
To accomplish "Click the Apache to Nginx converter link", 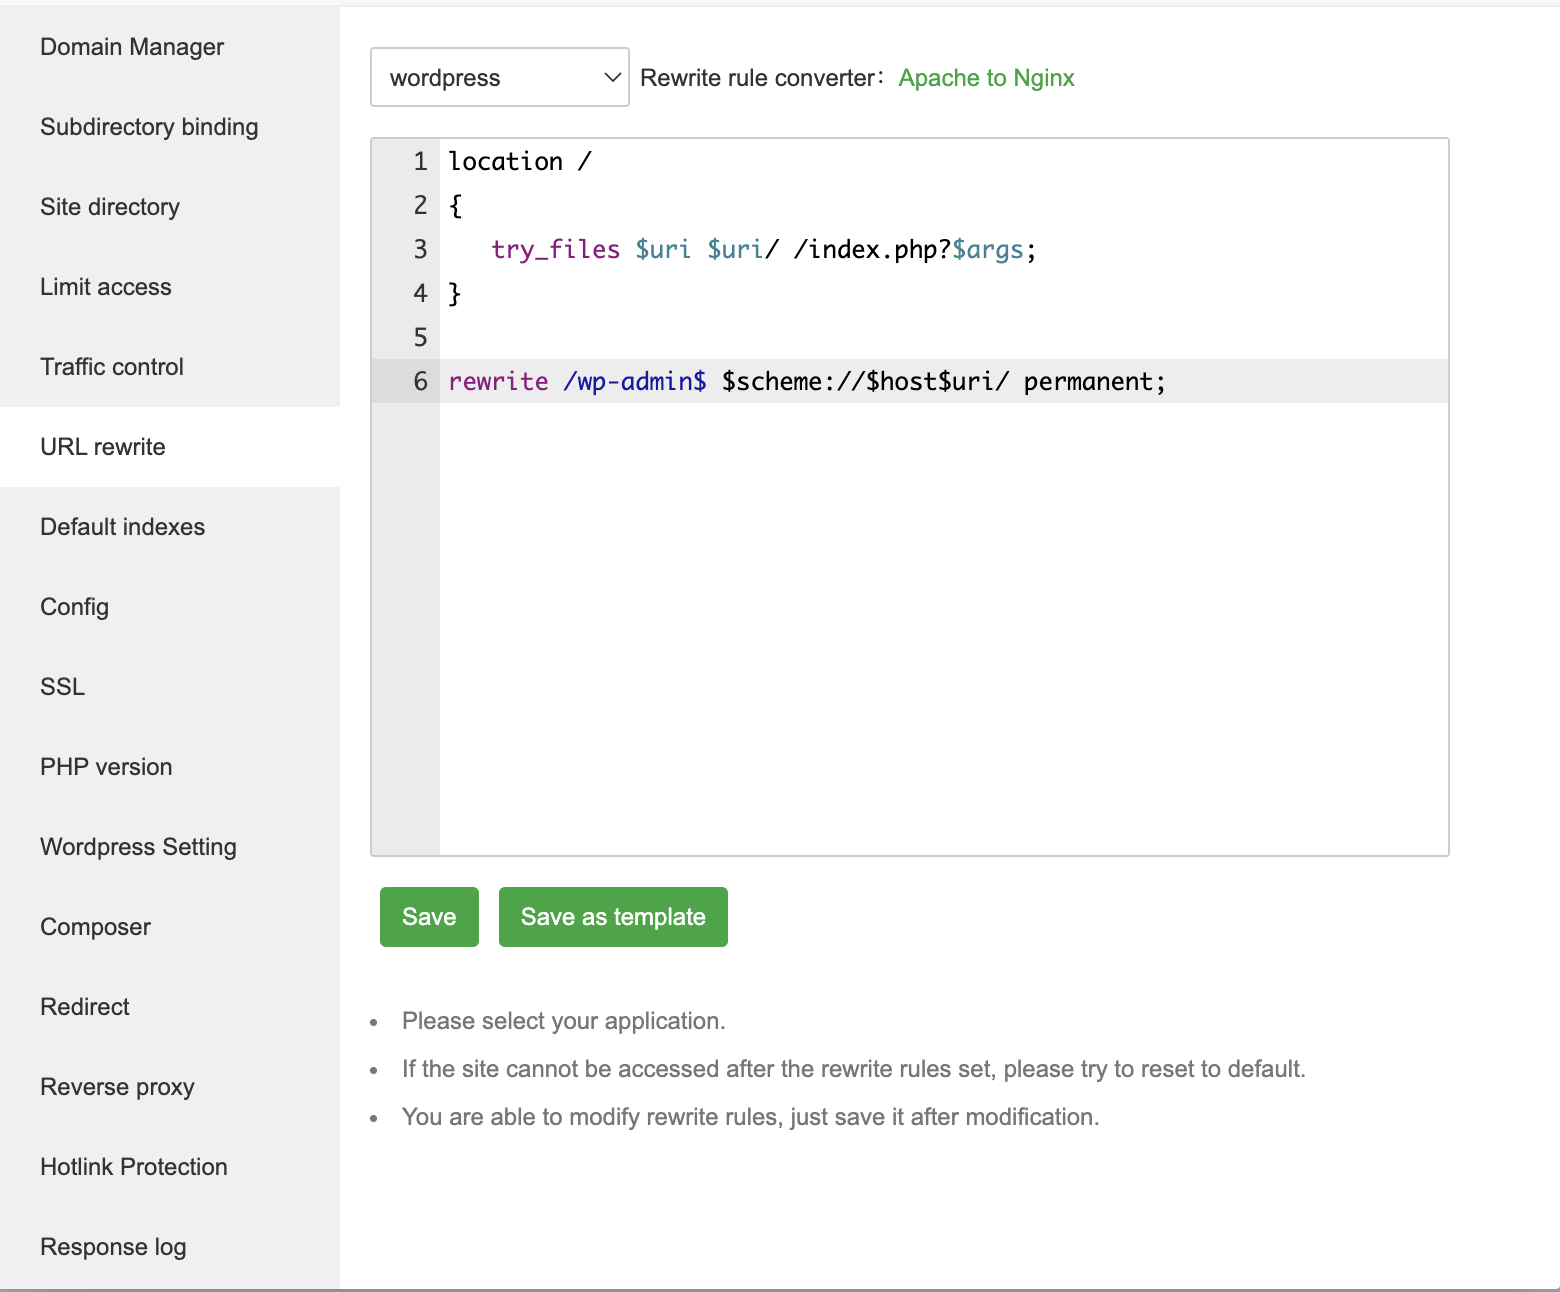I will [986, 78].
